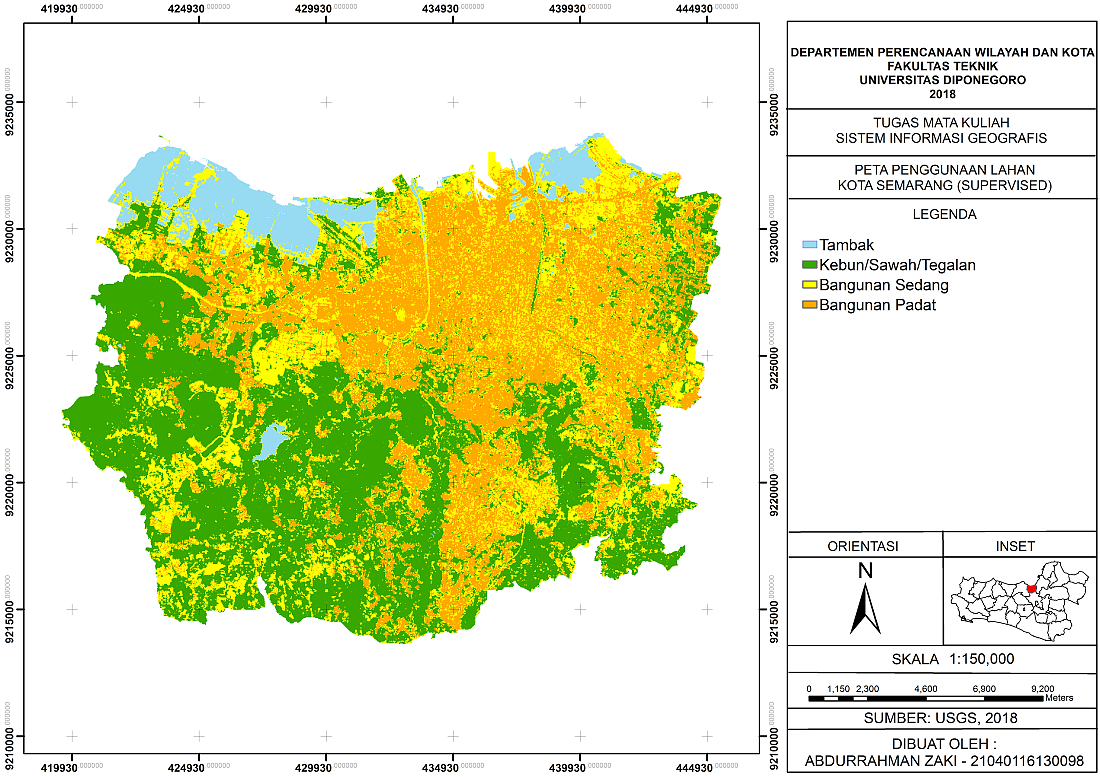Click the blue Tambak color swatch
Screen dimensions: 1100x777
click(x=809, y=244)
